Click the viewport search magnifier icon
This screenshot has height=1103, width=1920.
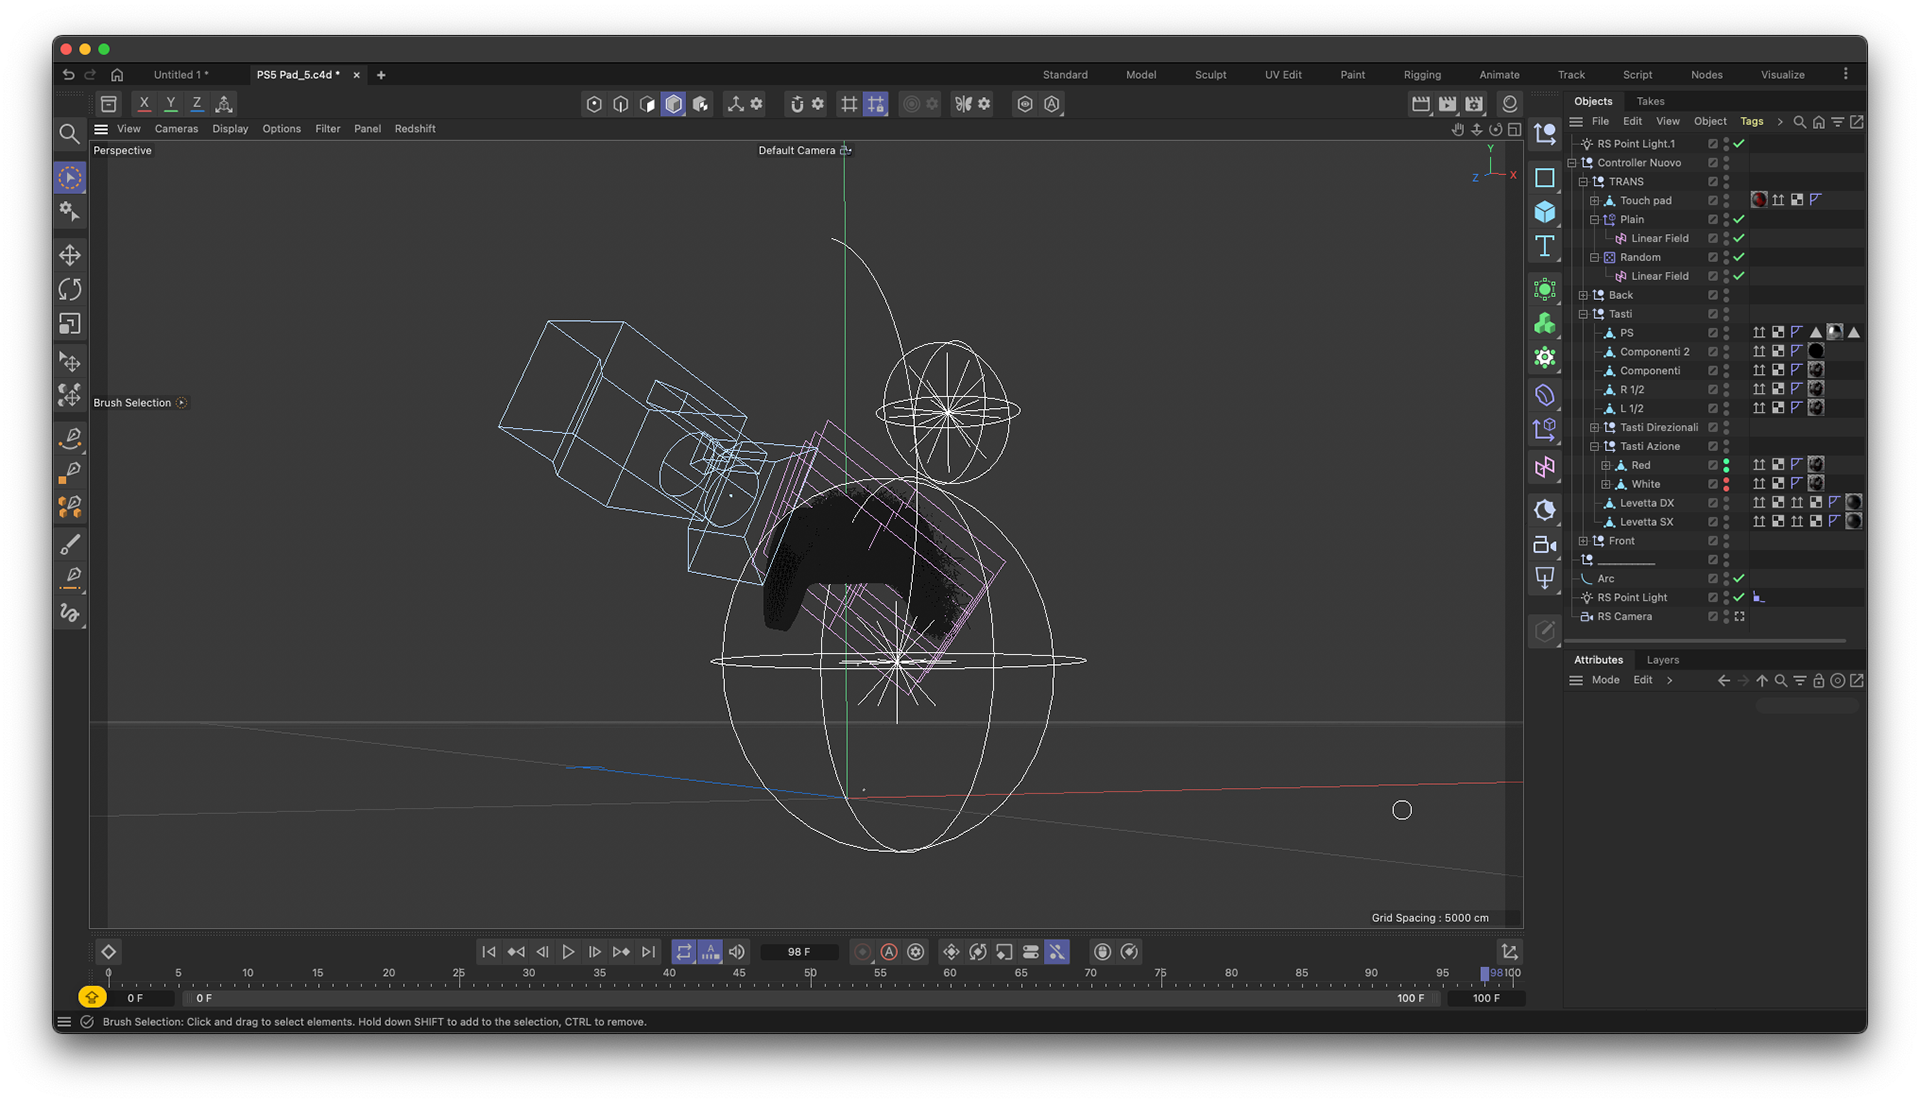pos(69,134)
